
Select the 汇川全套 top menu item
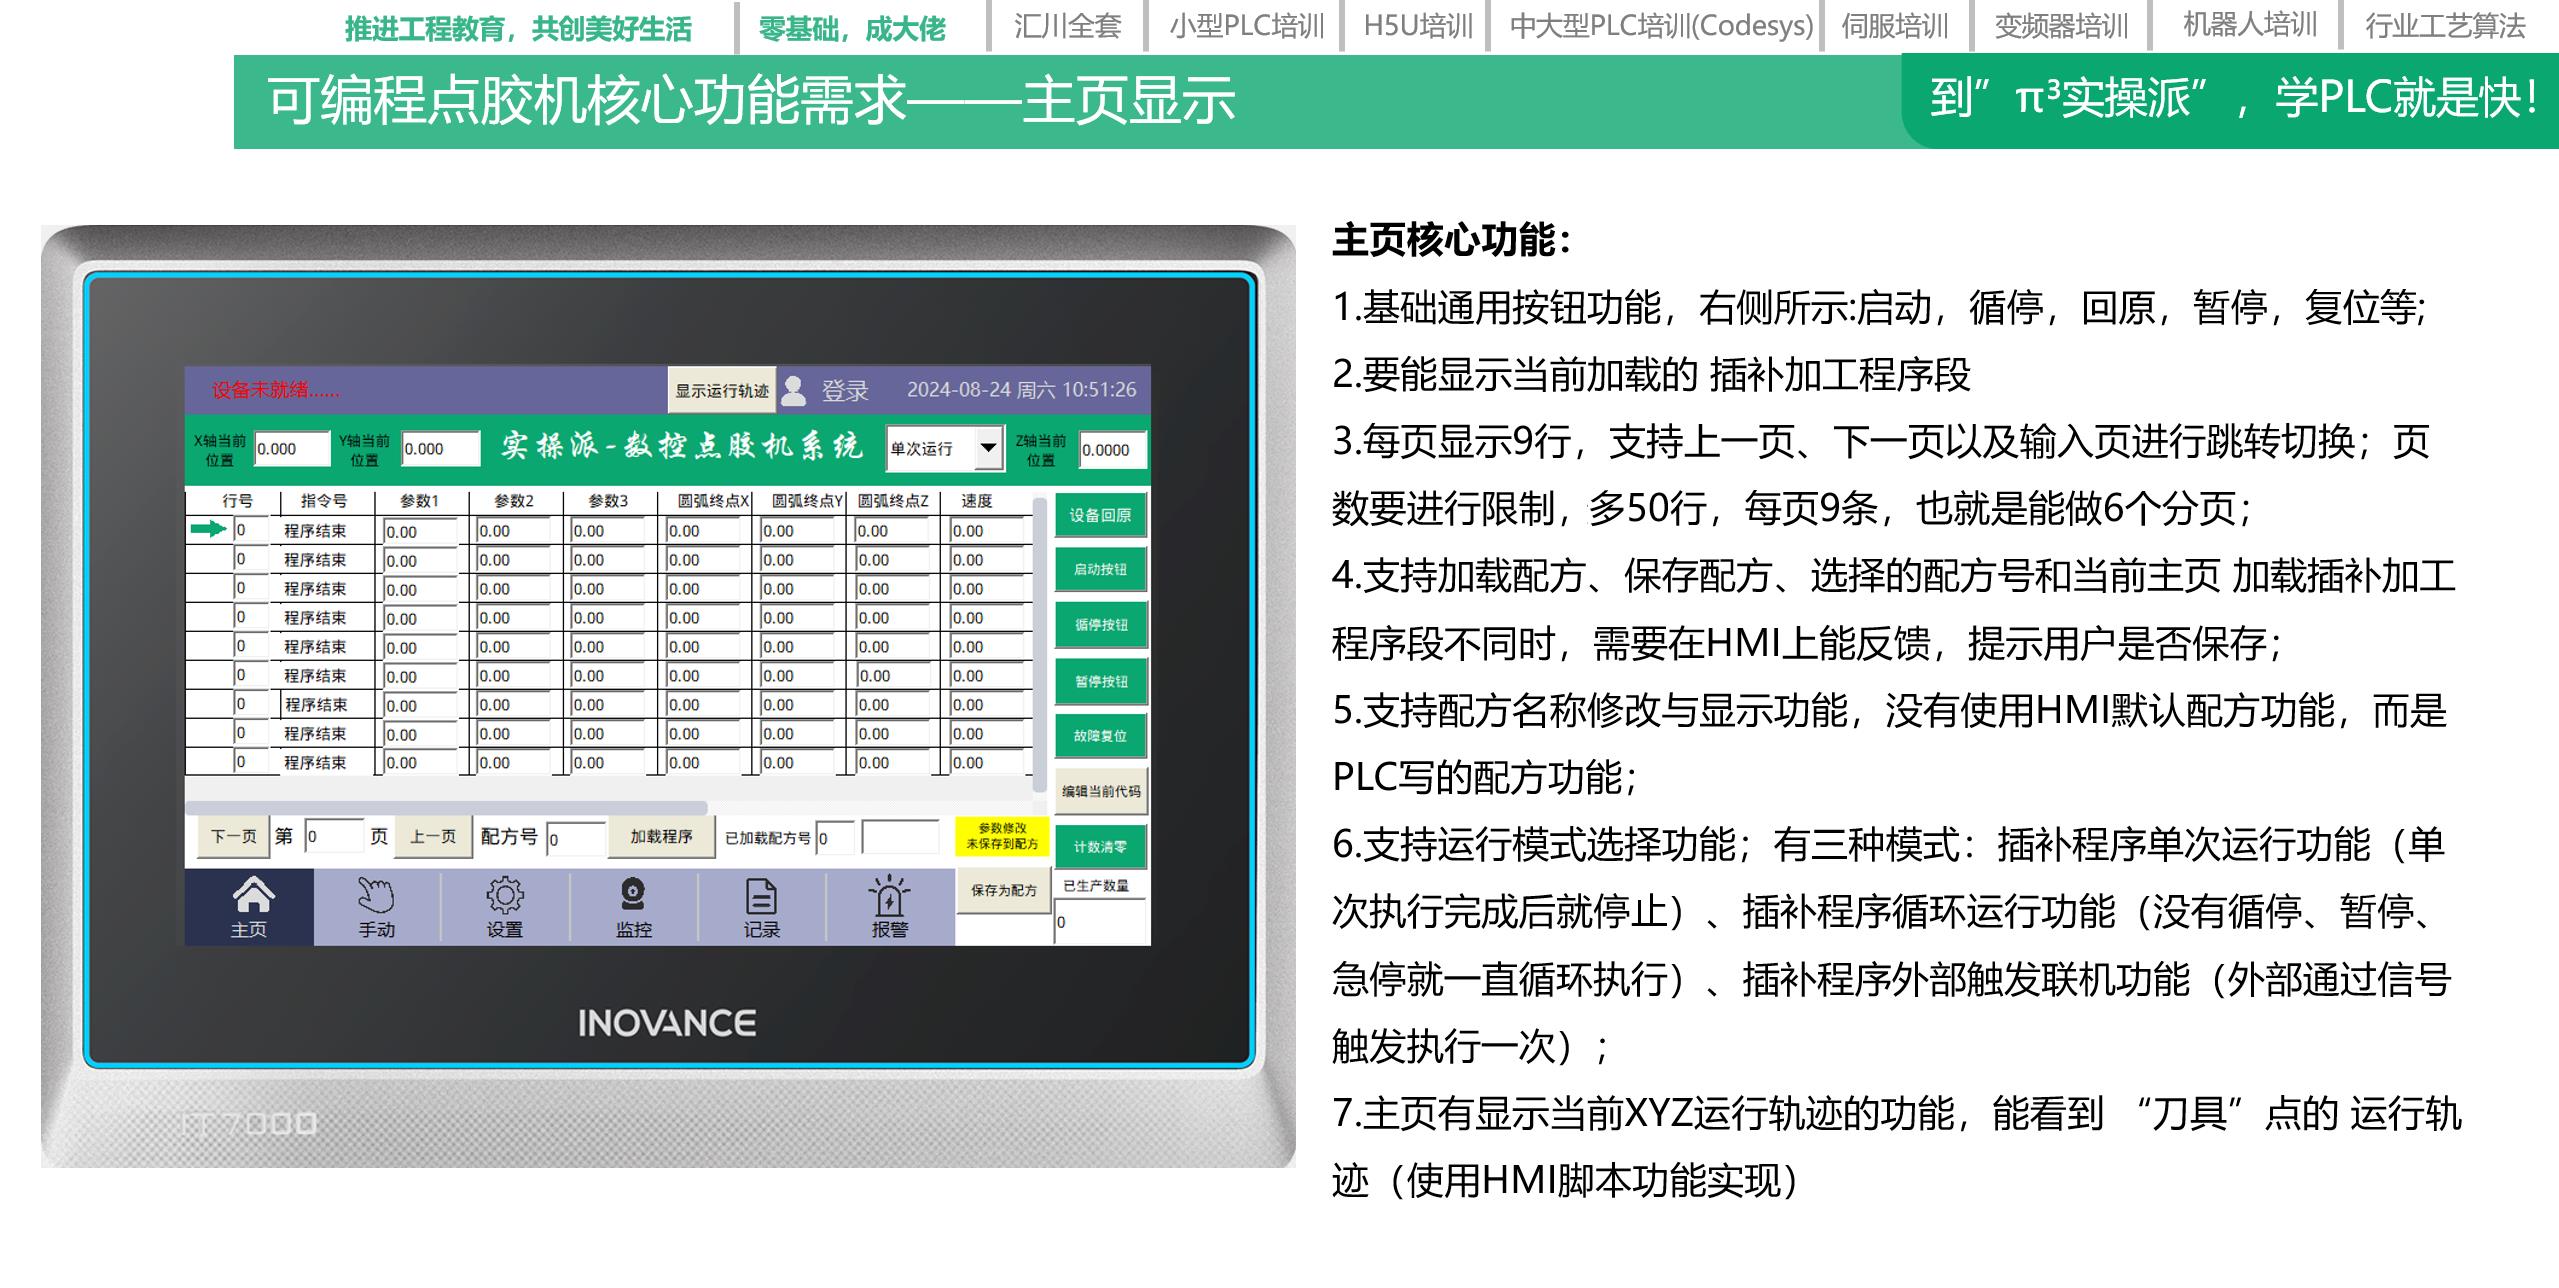click(x=1067, y=26)
